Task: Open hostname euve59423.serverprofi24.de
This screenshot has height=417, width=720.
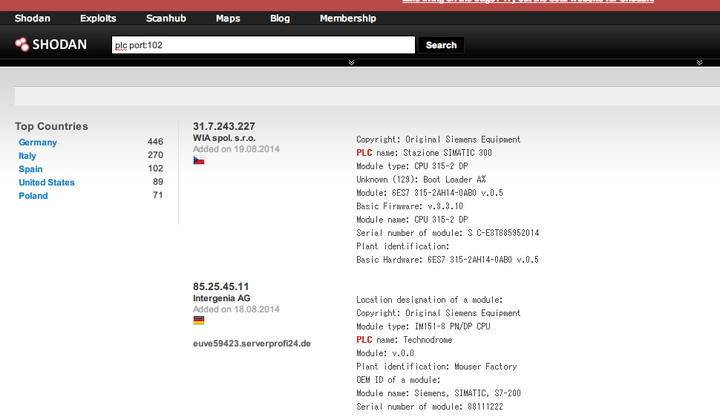Action: [x=252, y=344]
